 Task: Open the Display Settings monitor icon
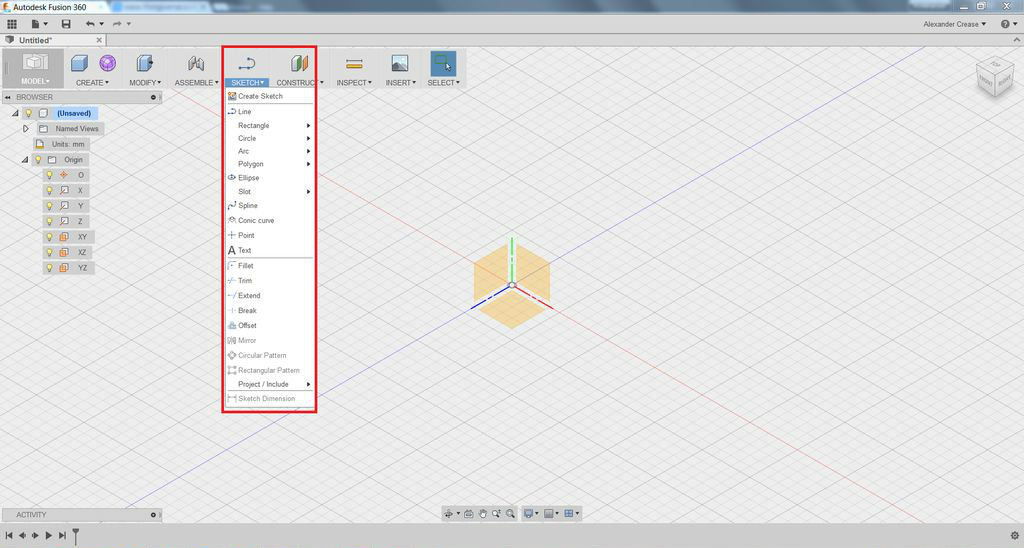point(528,514)
